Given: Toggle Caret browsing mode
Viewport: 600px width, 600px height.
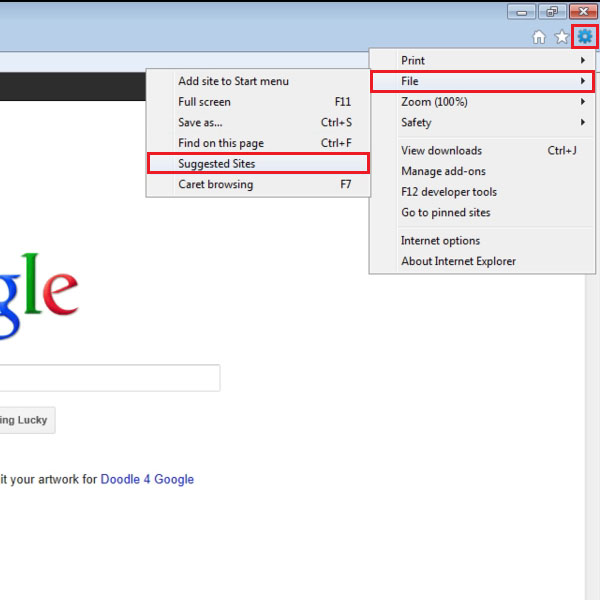Looking at the screenshot, I should (x=257, y=185).
